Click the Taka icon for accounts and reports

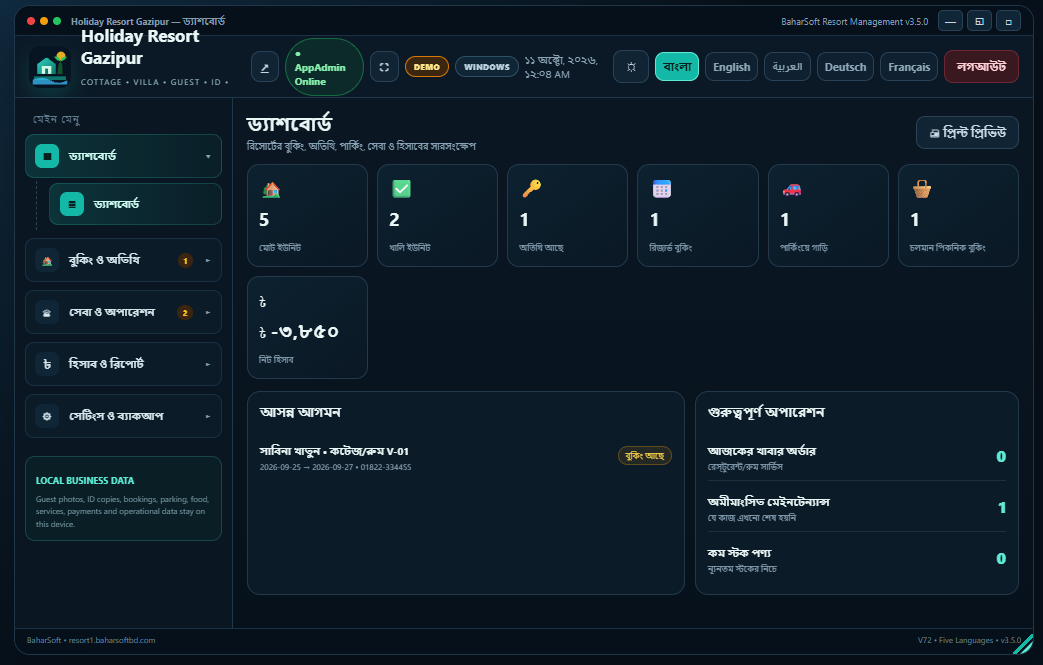point(47,364)
